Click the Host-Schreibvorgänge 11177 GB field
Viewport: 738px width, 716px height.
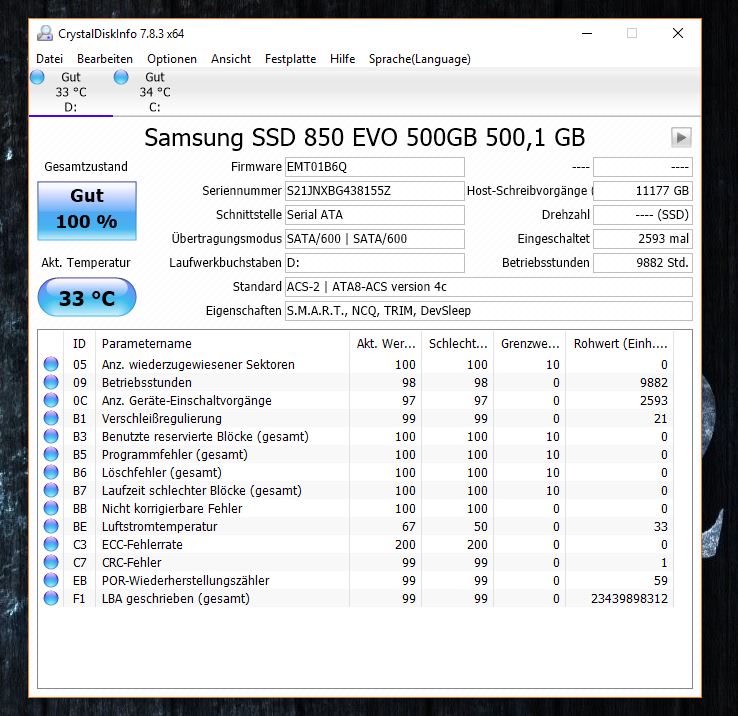point(643,191)
